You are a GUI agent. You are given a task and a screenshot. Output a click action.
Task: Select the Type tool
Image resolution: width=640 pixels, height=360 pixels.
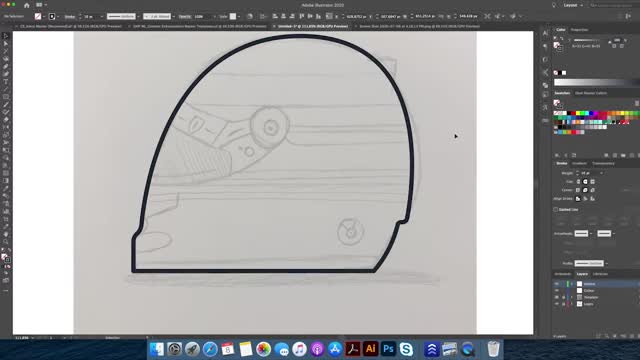[6, 82]
